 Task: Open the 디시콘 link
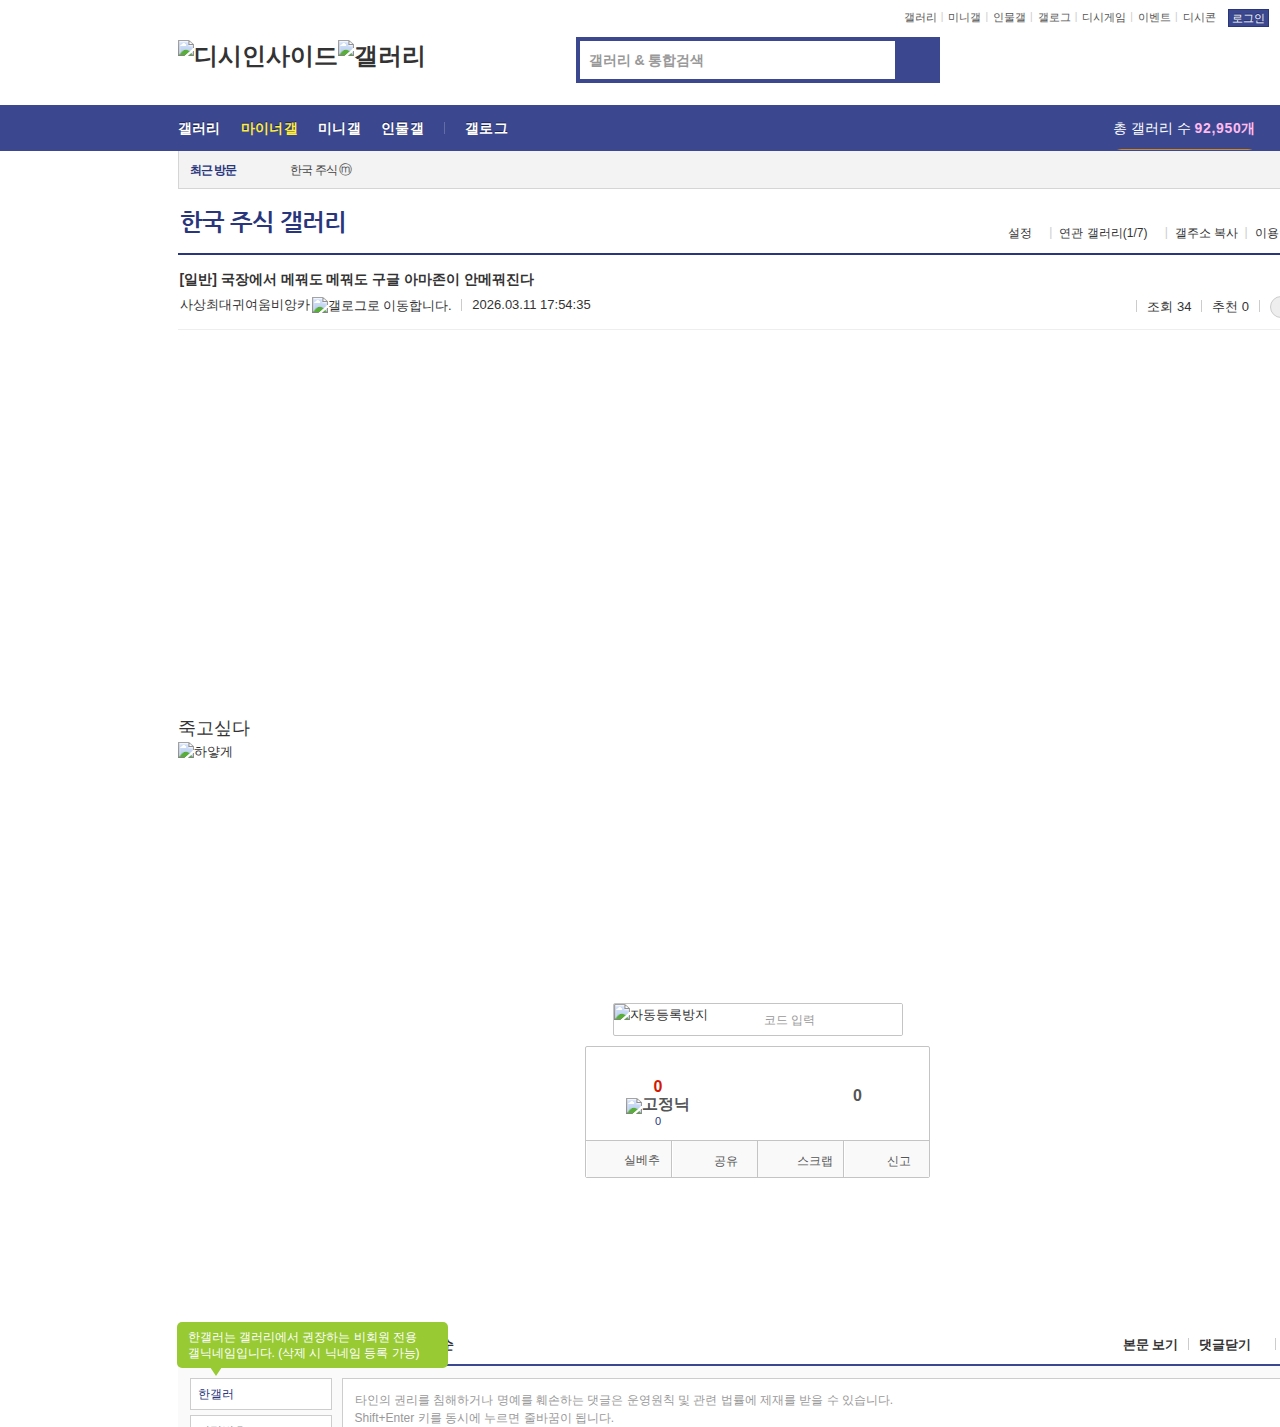pos(1199,18)
